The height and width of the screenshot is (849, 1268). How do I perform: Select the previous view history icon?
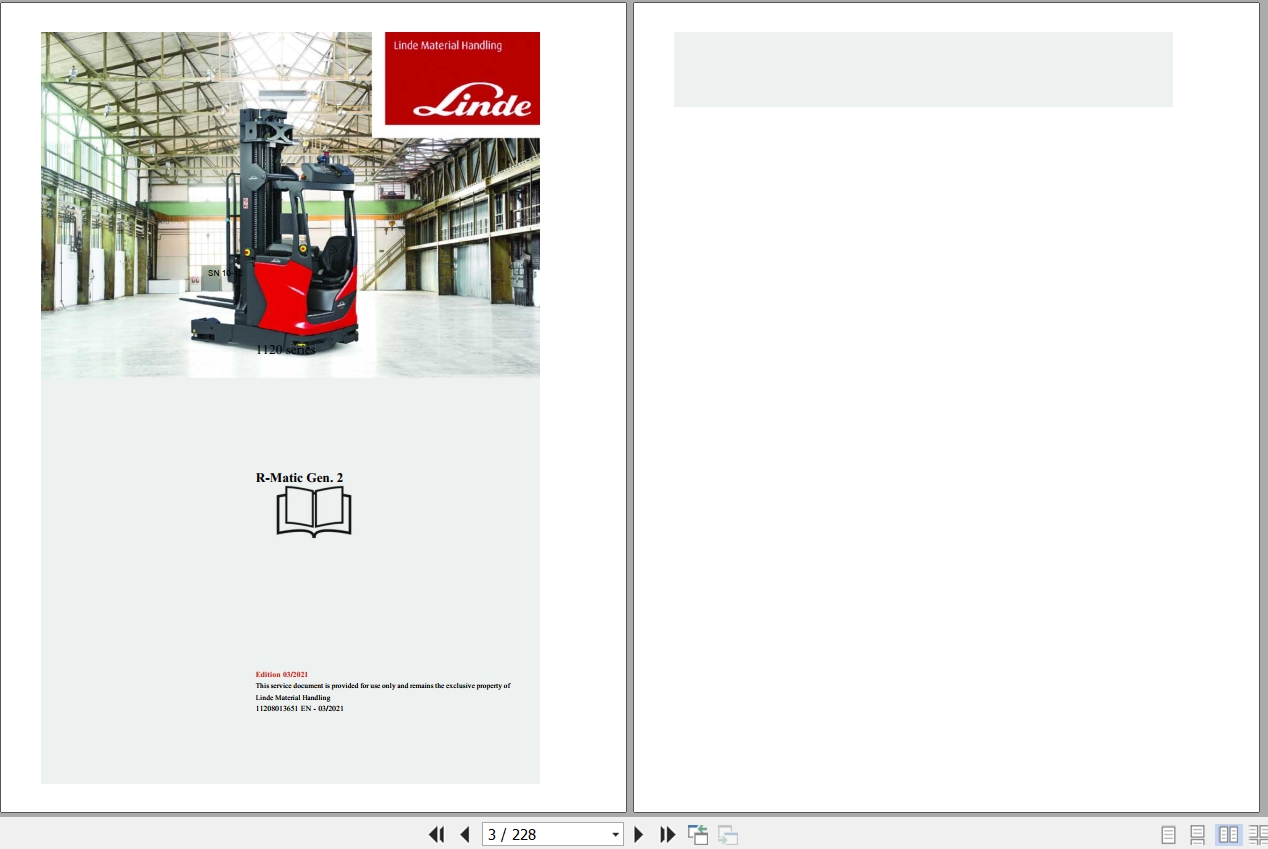pyautogui.click(x=698, y=834)
